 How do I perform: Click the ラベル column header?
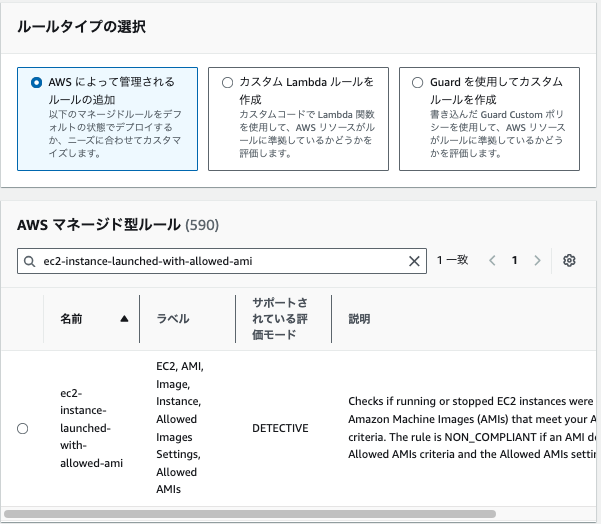[173, 319]
